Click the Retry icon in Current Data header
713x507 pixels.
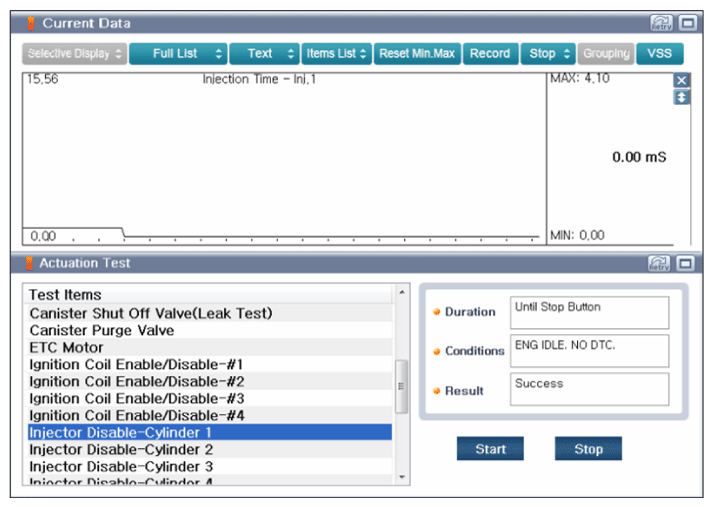661,23
